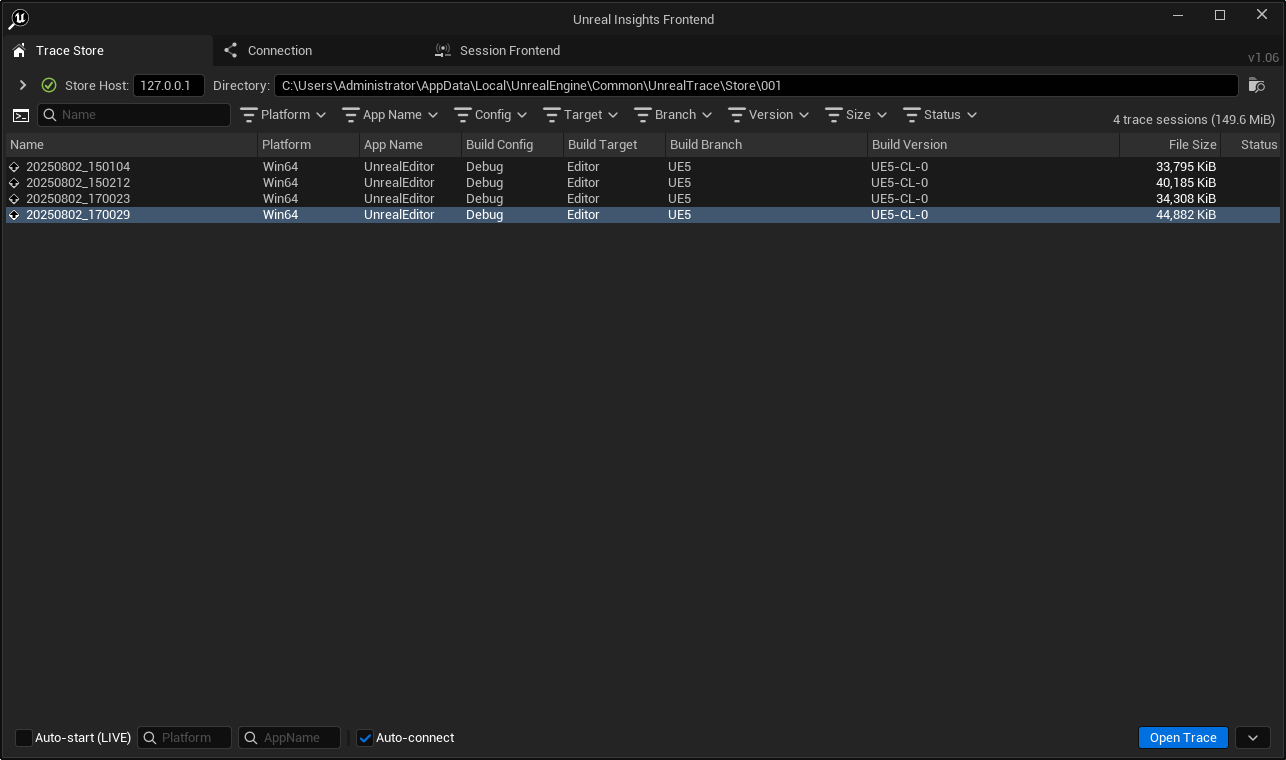Screen dimensions: 1286x760
Task: Sort by the Name column header
Action: click(x=131, y=145)
